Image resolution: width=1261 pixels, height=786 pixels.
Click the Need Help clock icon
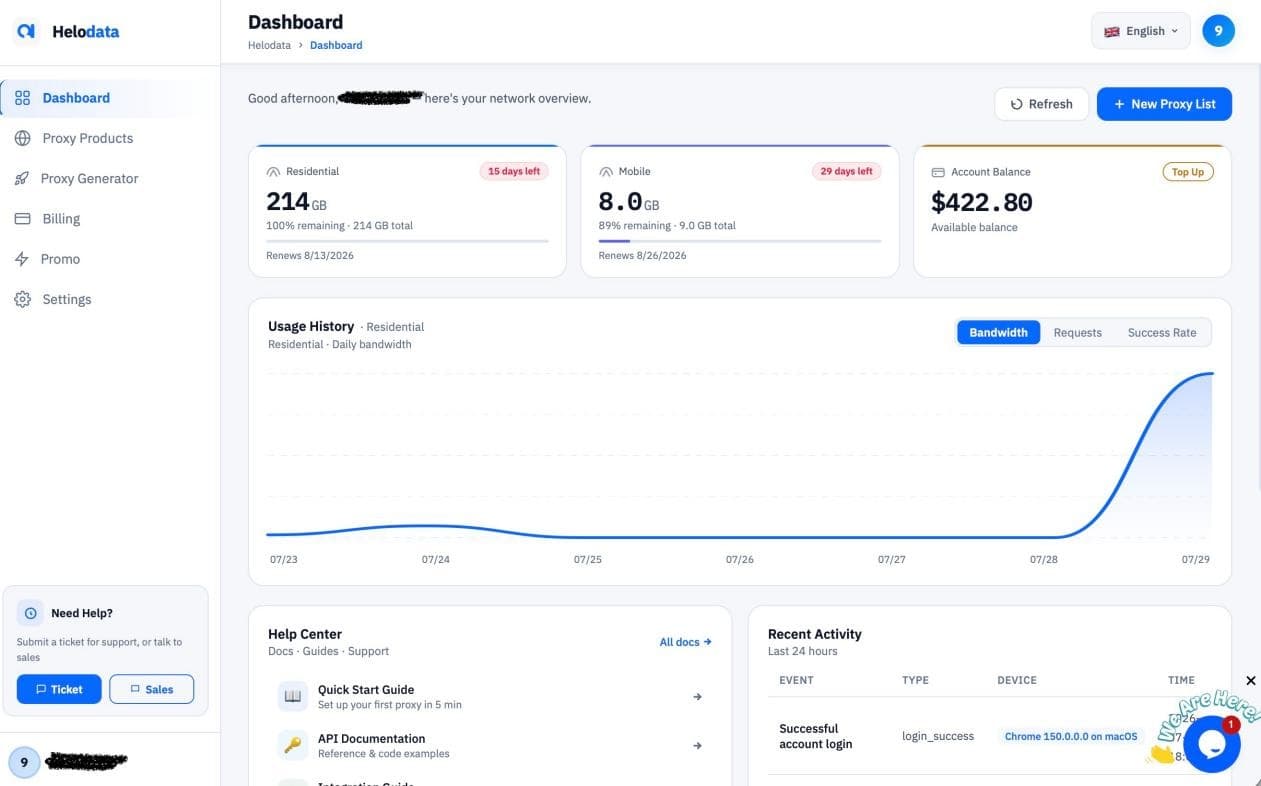[x=31, y=613]
